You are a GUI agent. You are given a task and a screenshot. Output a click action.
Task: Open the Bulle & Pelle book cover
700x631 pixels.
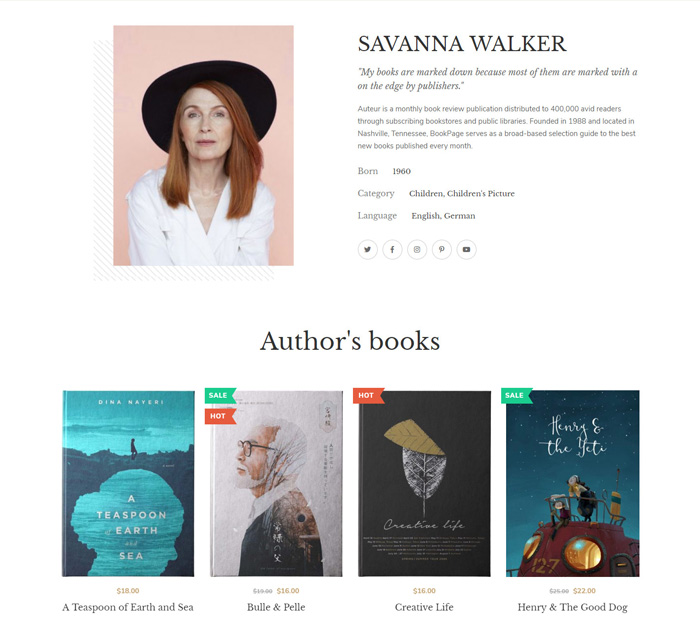(276, 484)
